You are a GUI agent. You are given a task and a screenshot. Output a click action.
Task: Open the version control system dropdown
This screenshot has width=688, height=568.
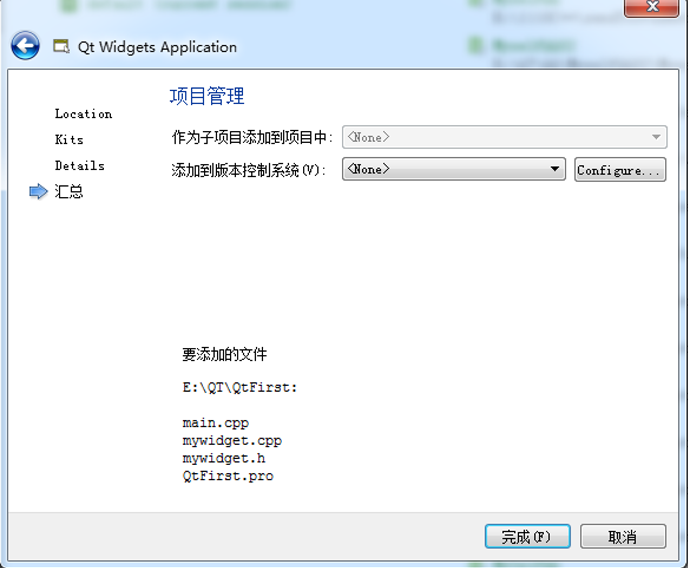point(454,169)
